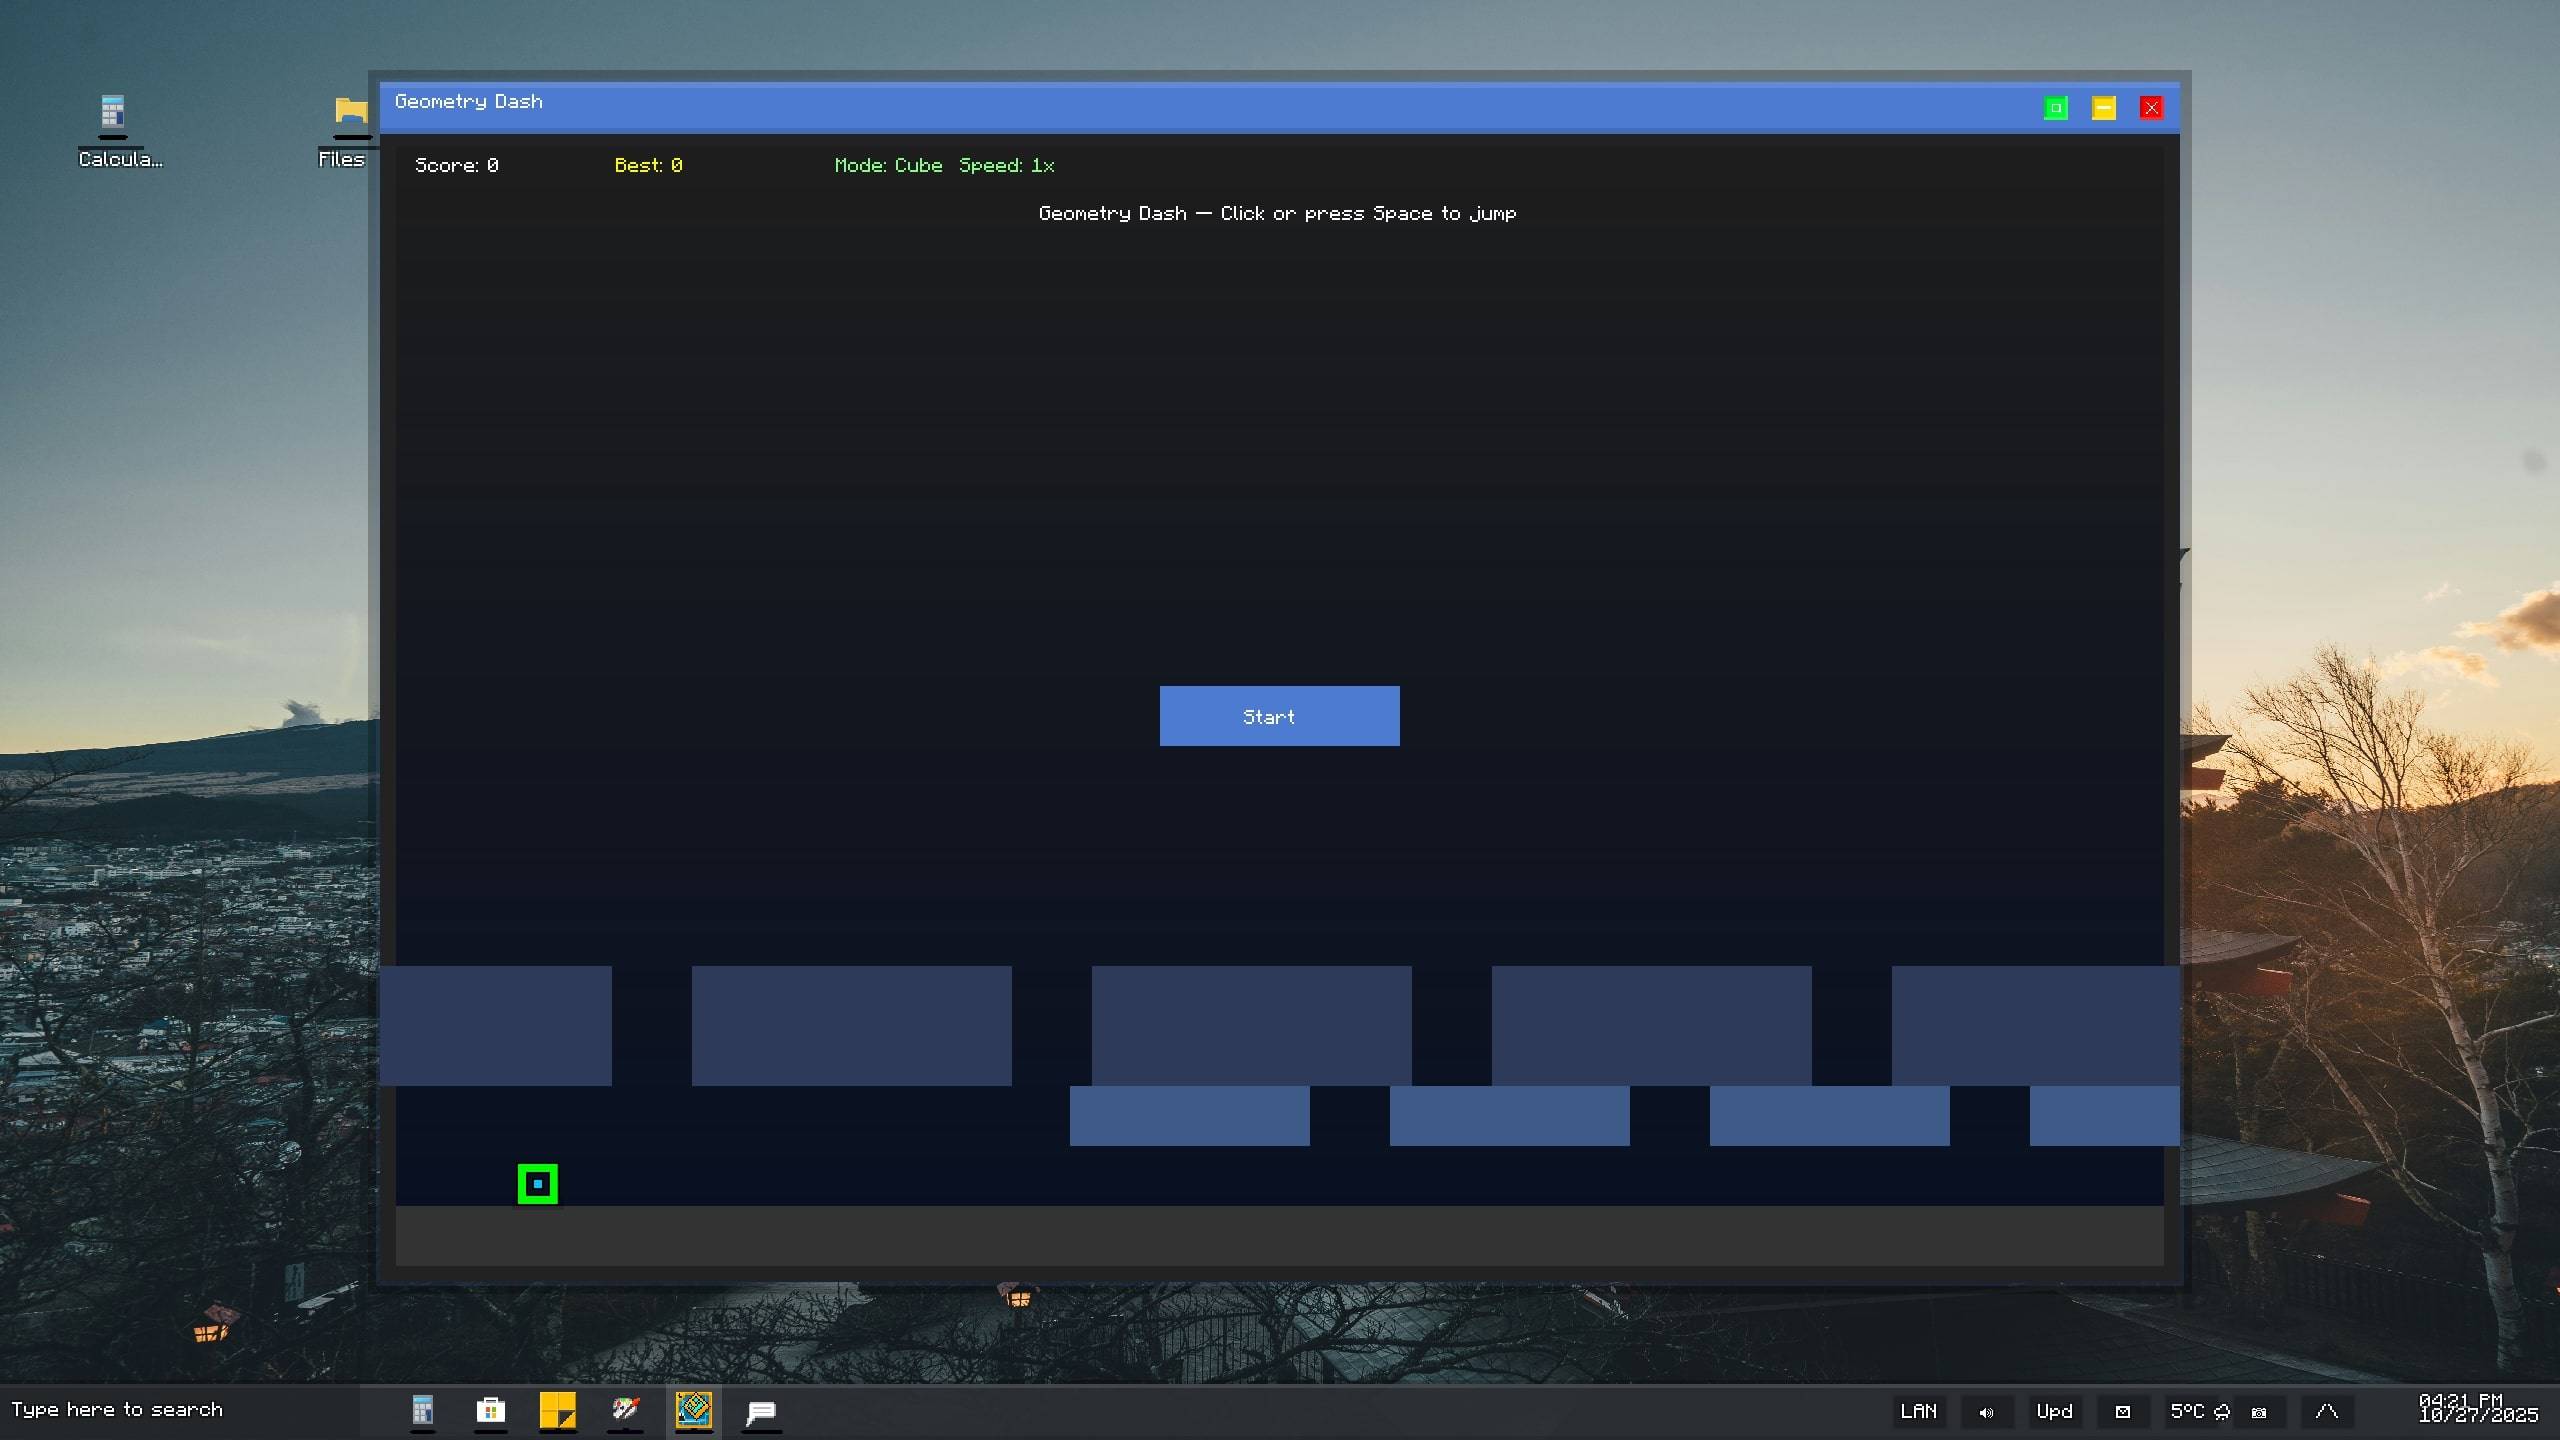Click the LAN network tray indicator
The width and height of the screenshot is (2560, 1440).
coord(1918,1411)
